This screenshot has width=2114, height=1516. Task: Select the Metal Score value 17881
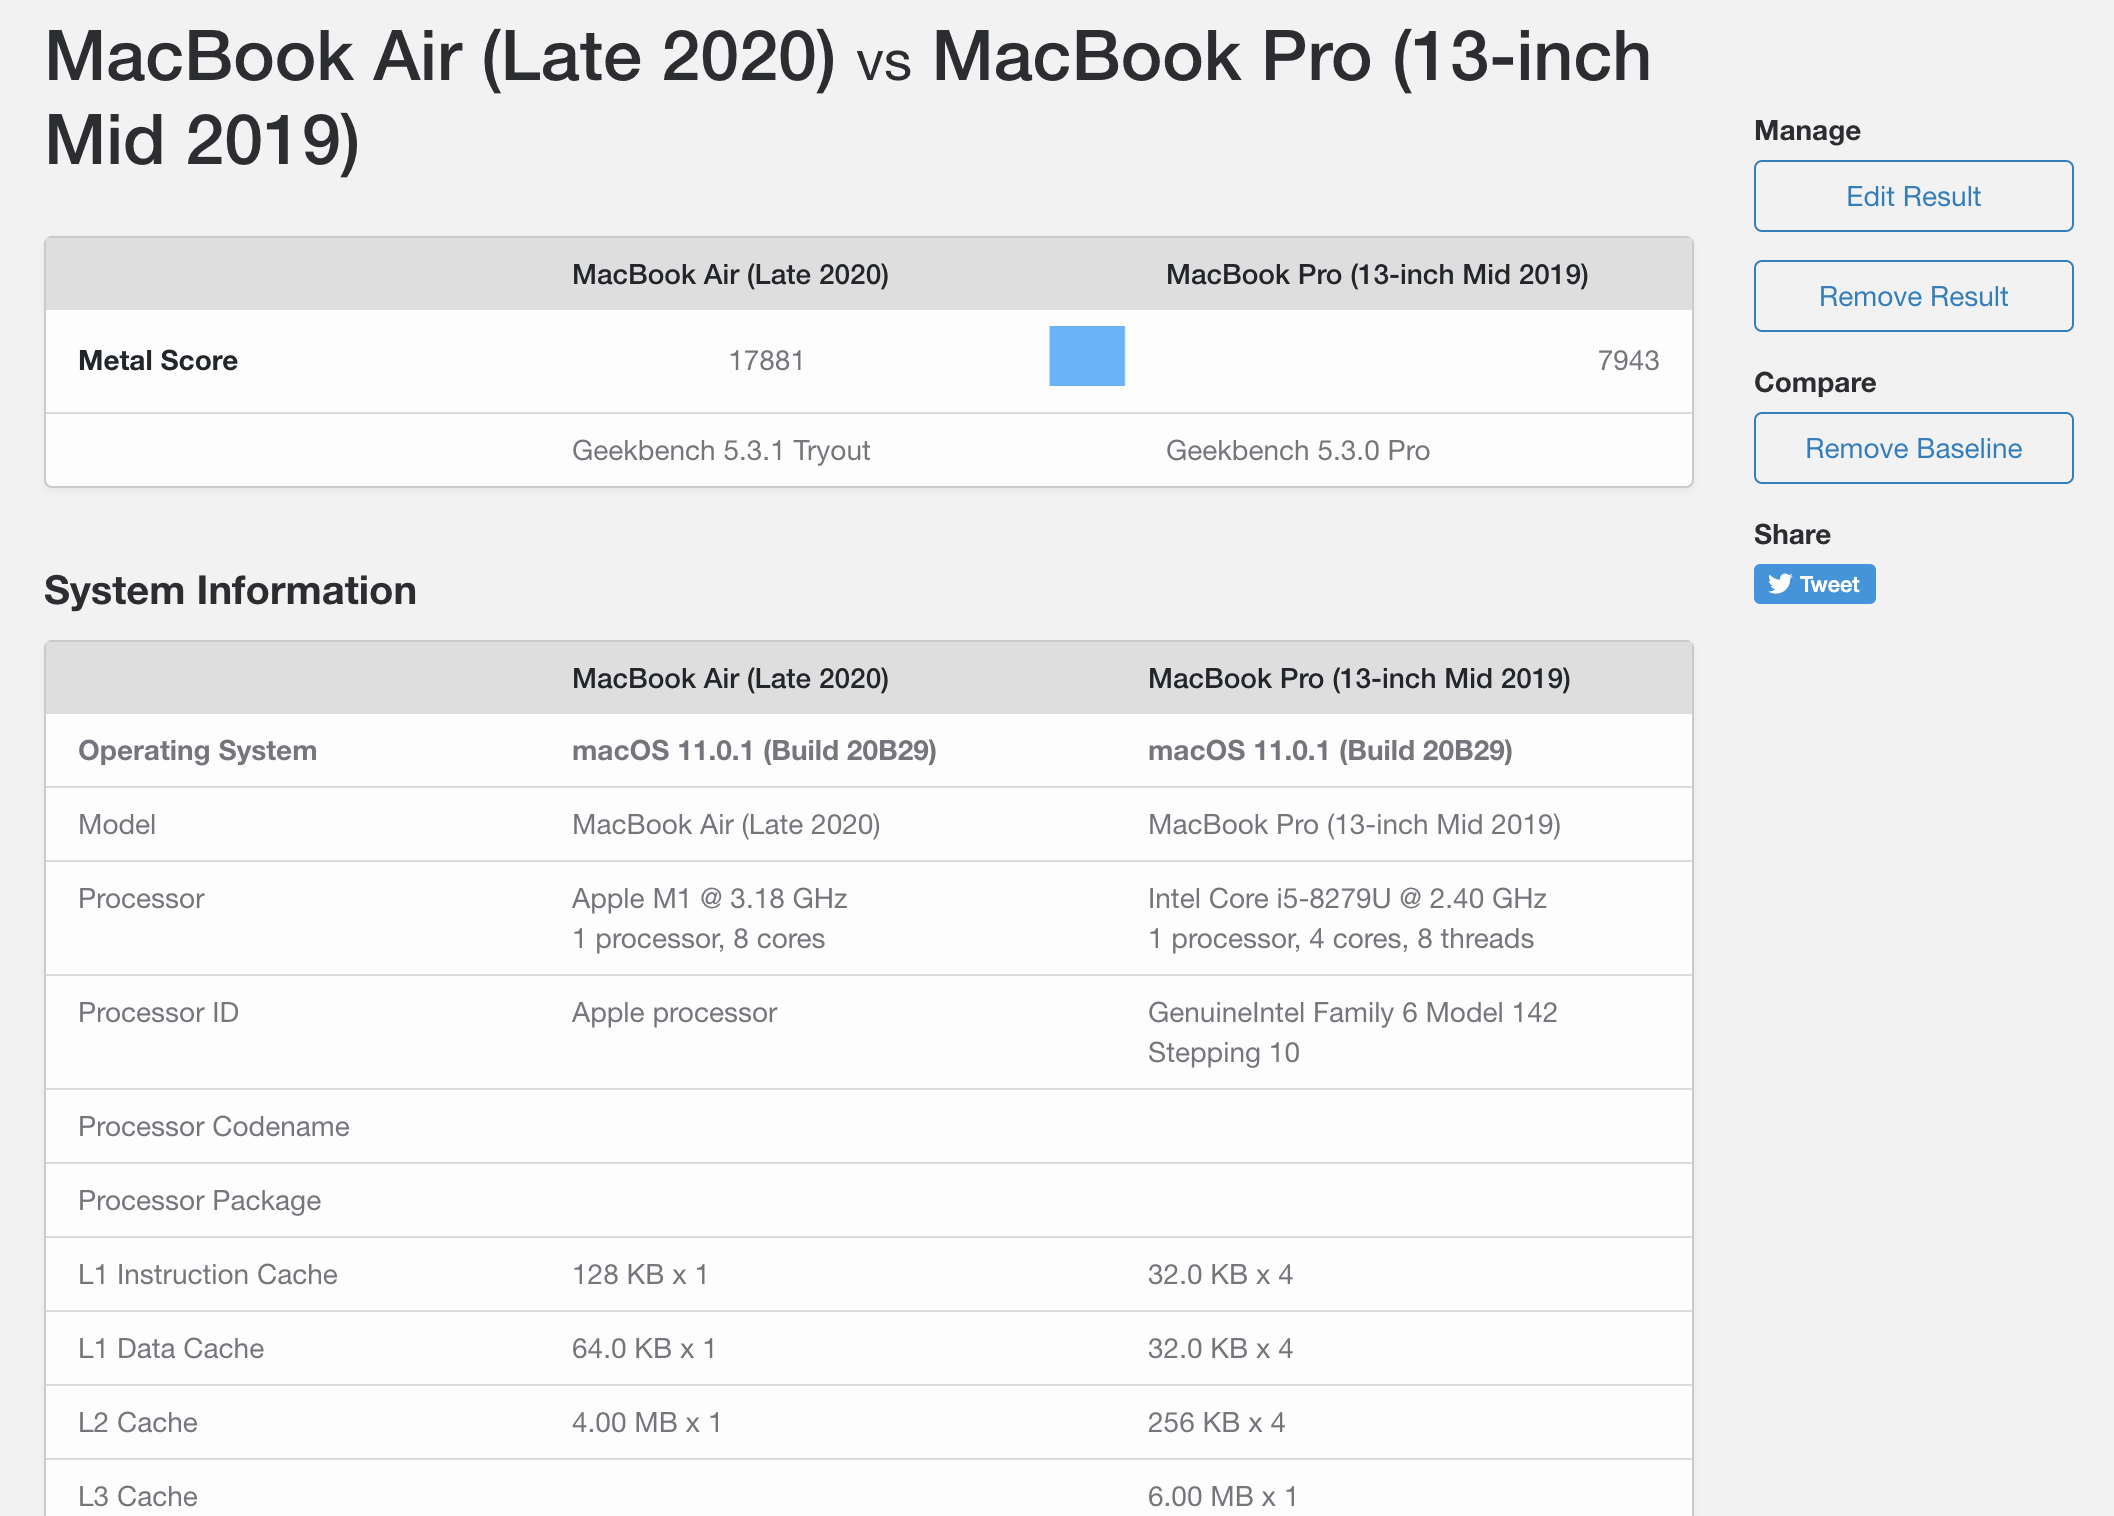pos(766,360)
